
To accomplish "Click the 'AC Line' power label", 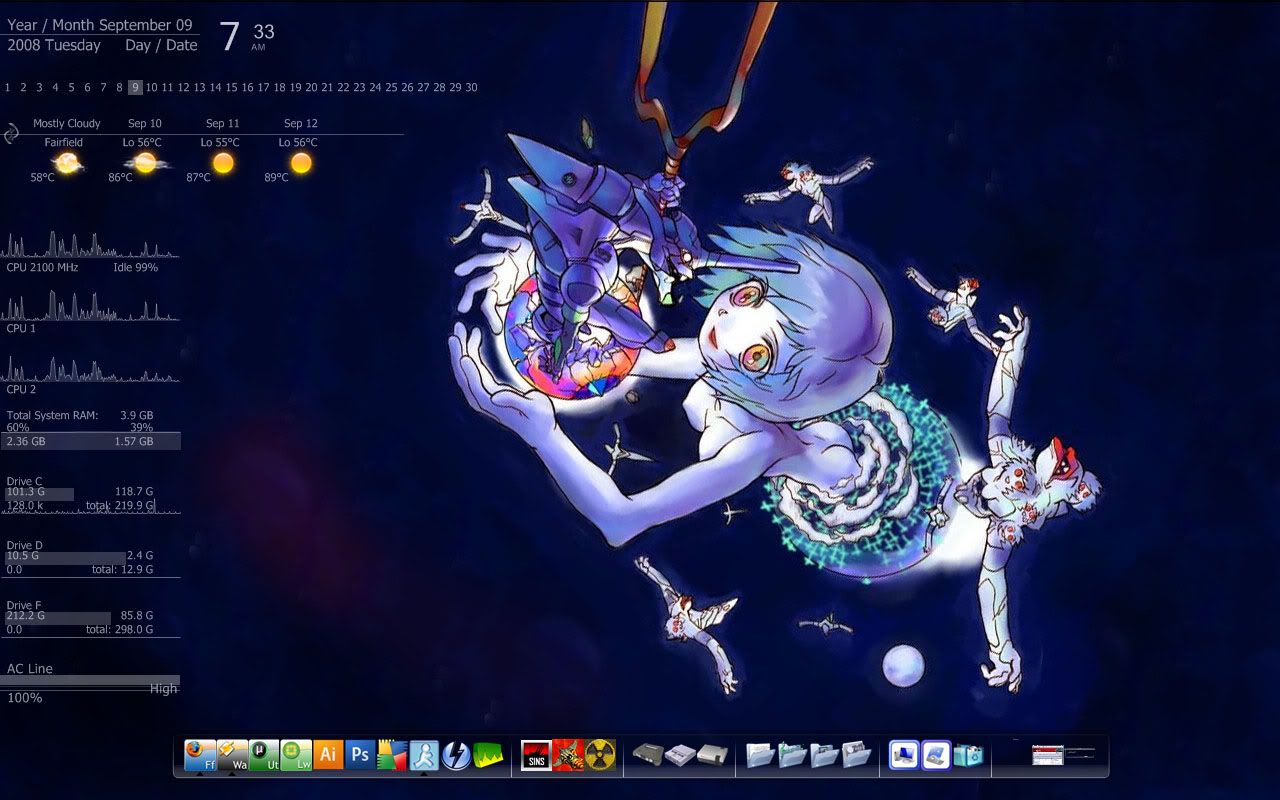I will [30, 669].
